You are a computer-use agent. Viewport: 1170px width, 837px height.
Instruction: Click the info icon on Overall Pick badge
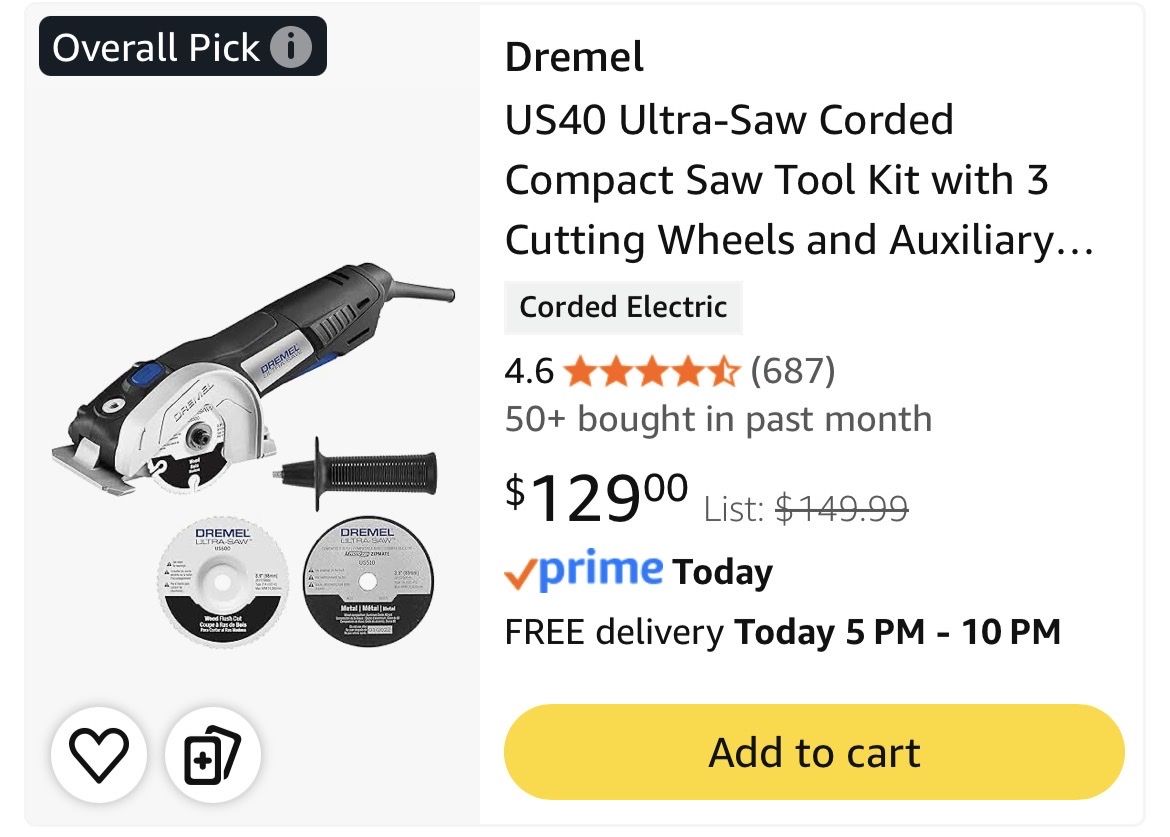point(292,47)
